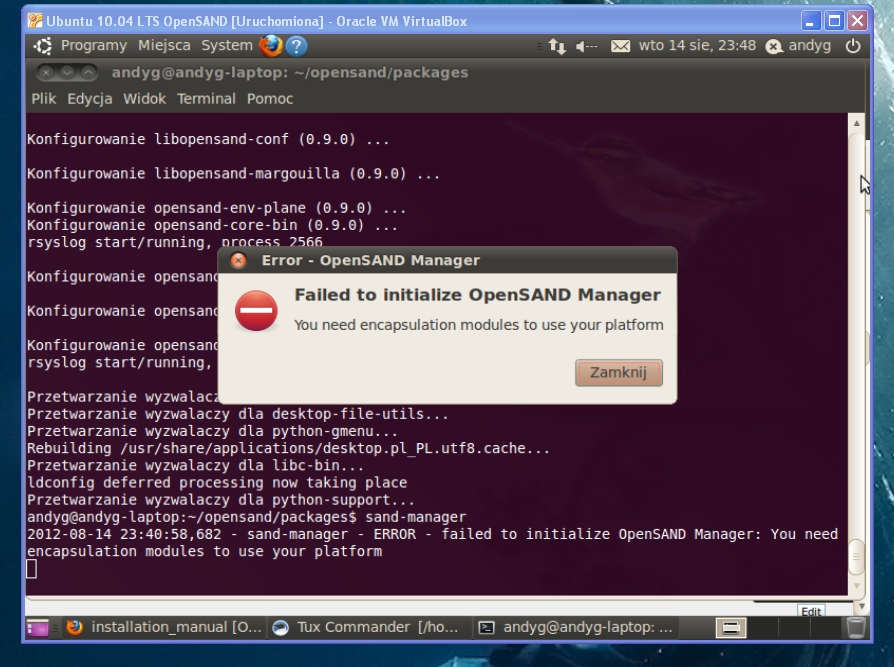Click the 'Error - OpenSAND Manager' dialog title
Viewport: 894px width, 667px height.
[371, 261]
